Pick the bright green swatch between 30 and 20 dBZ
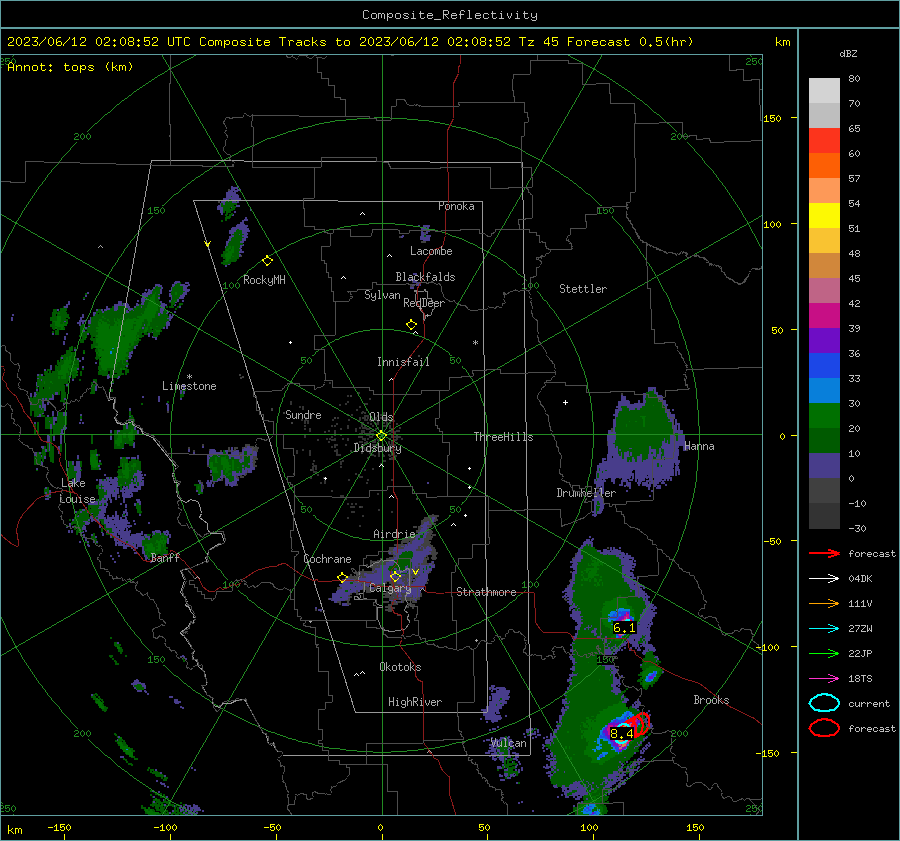900x841 pixels. [x=824, y=416]
